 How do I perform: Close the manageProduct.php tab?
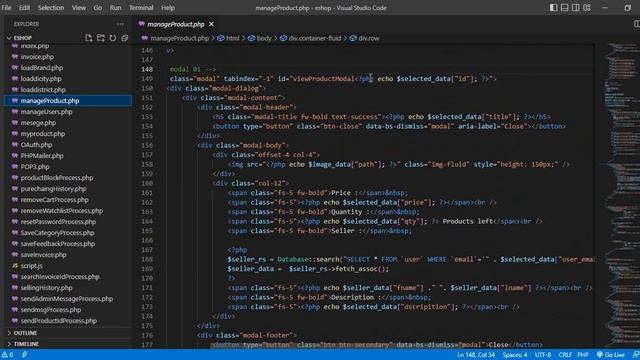[x=211, y=24]
